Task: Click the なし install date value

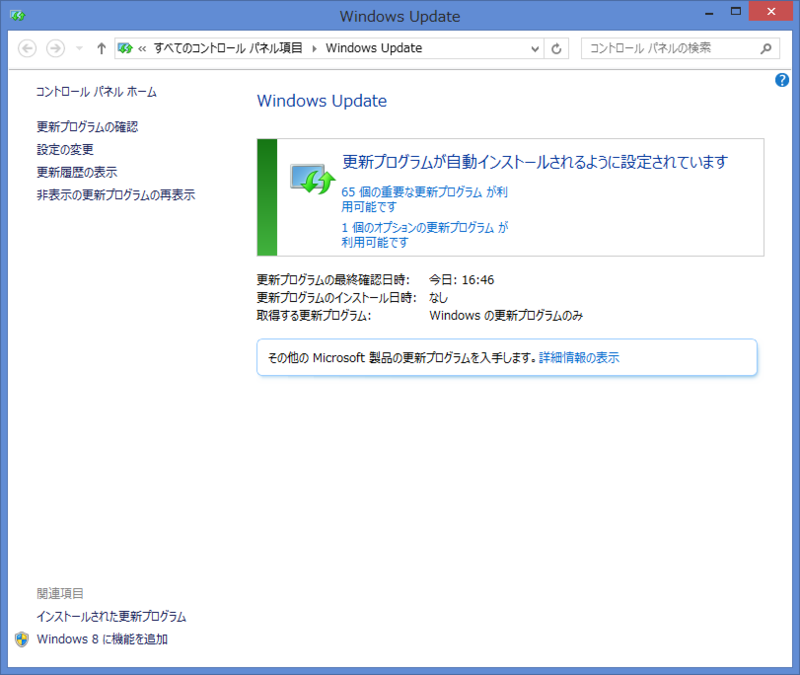Action: tap(438, 297)
